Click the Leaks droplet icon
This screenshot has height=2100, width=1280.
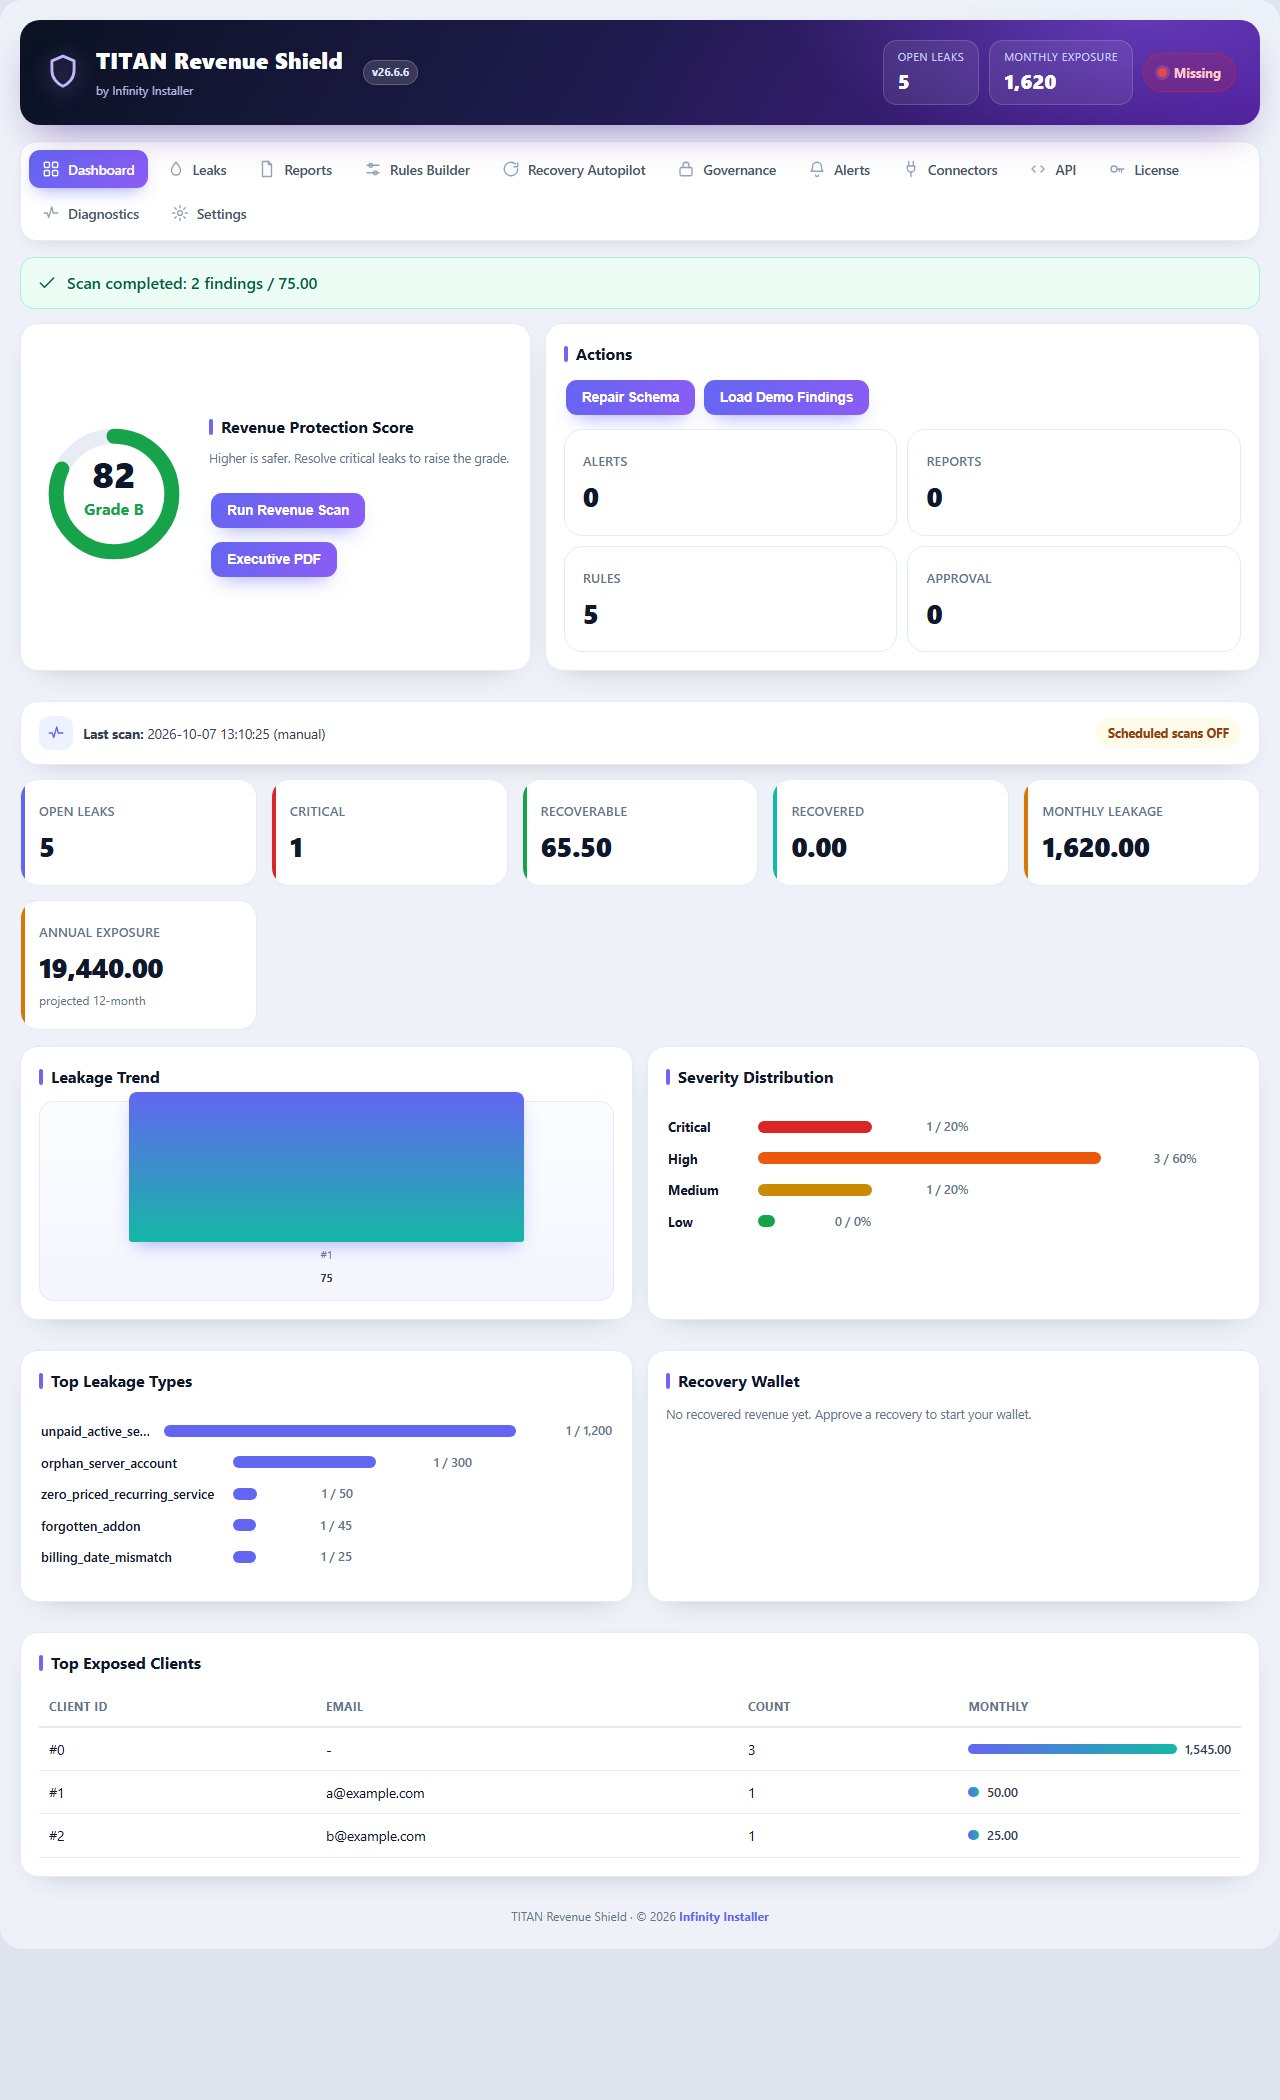pyautogui.click(x=176, y=170)
